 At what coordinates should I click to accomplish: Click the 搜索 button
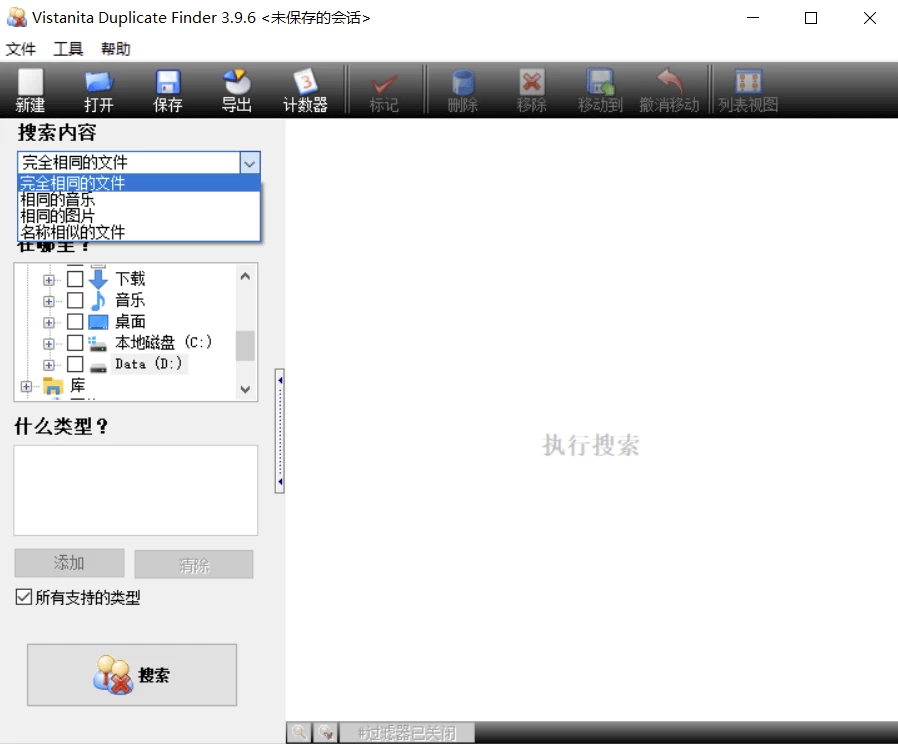tap(132, 675)
